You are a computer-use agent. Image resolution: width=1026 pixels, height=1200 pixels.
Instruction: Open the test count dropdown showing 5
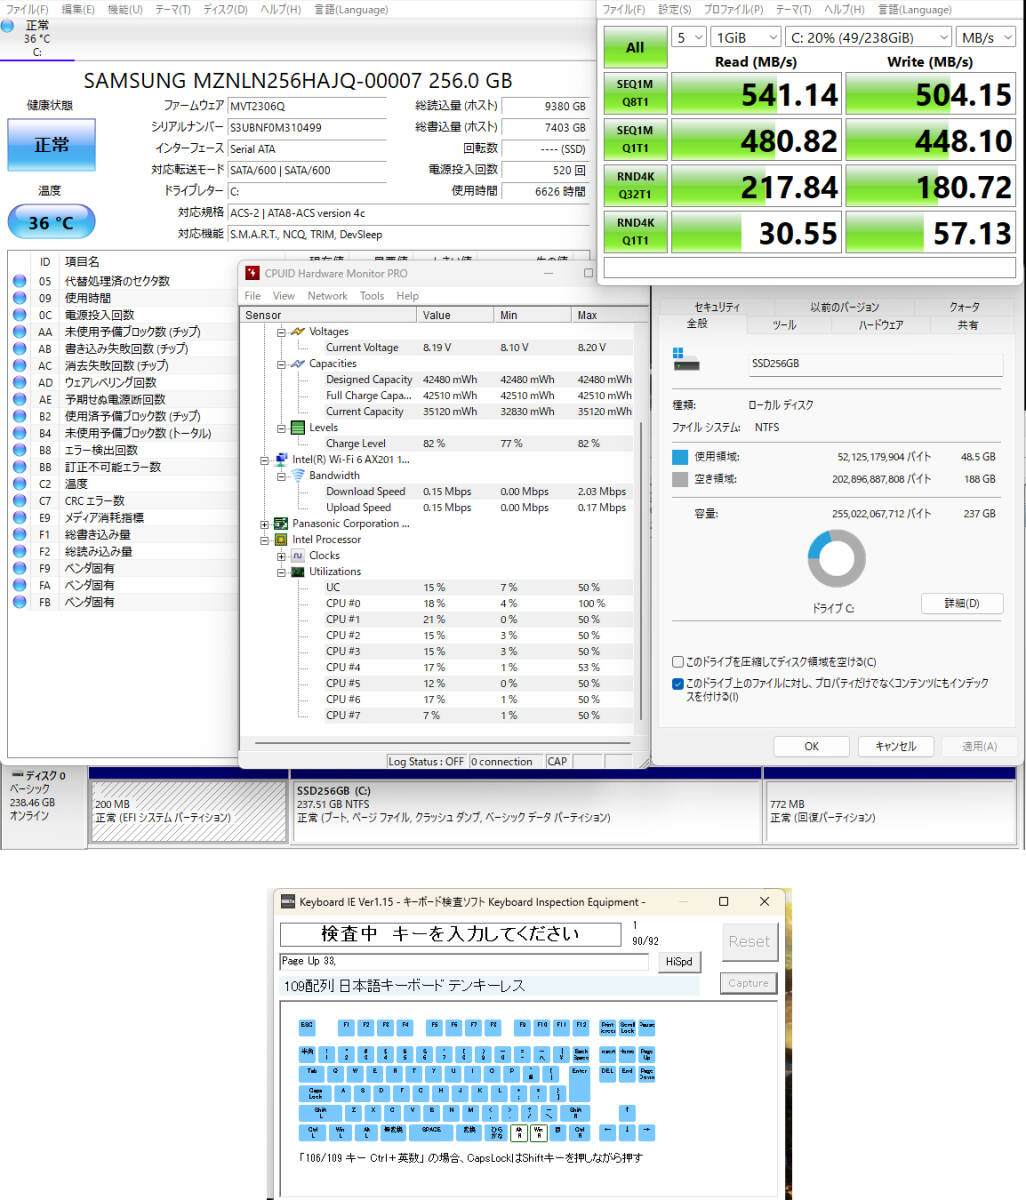688,37
